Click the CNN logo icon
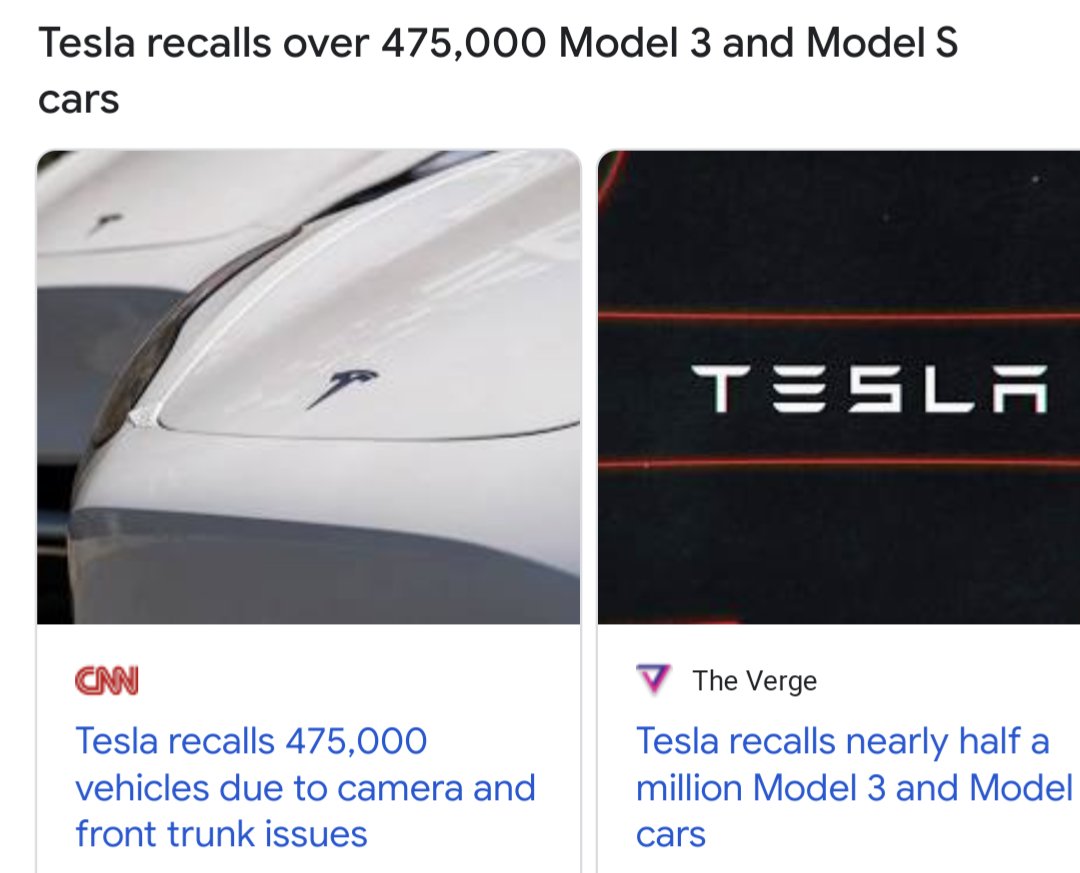Screen dimensions: 1080x873 coord(107,681)
